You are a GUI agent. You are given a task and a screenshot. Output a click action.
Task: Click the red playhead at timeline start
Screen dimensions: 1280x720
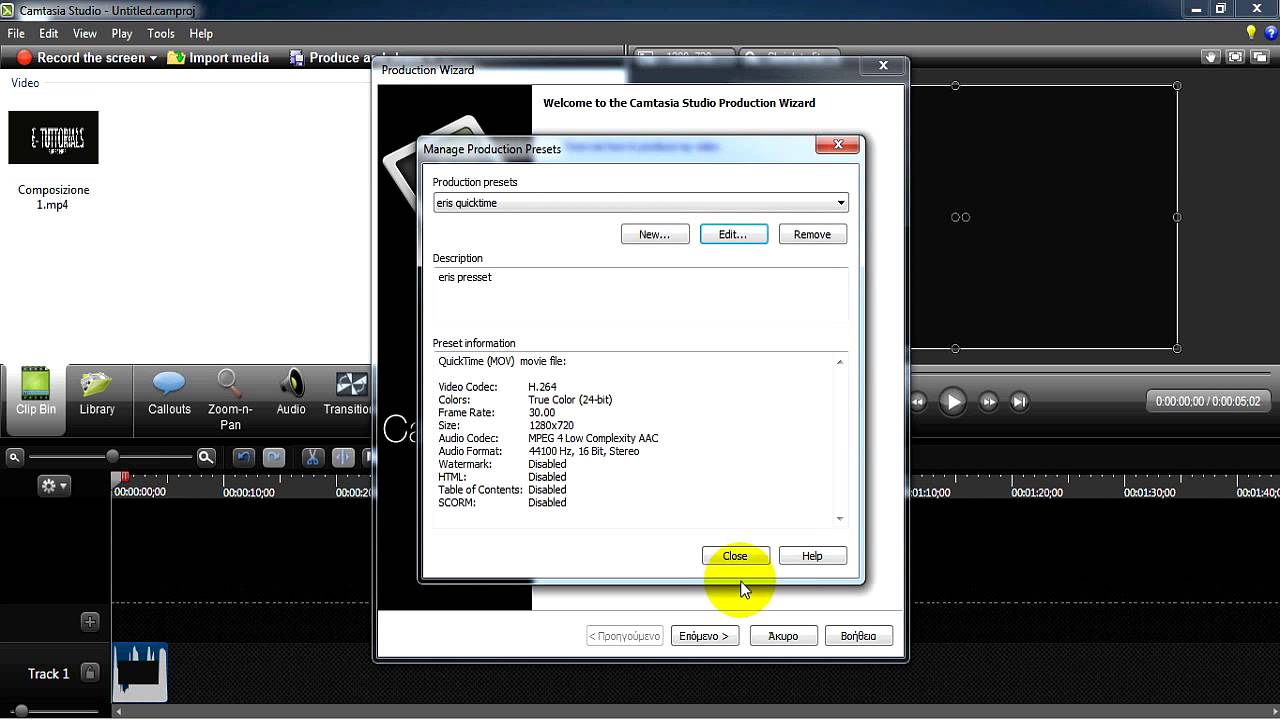[124, 477]
